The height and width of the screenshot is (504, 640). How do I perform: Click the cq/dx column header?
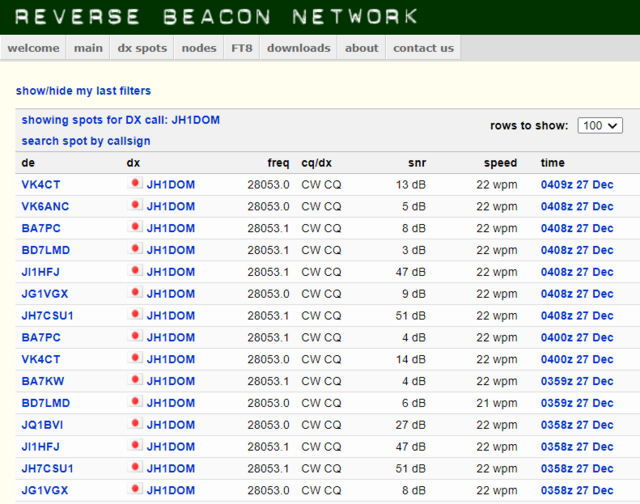(x=316, y=163)
